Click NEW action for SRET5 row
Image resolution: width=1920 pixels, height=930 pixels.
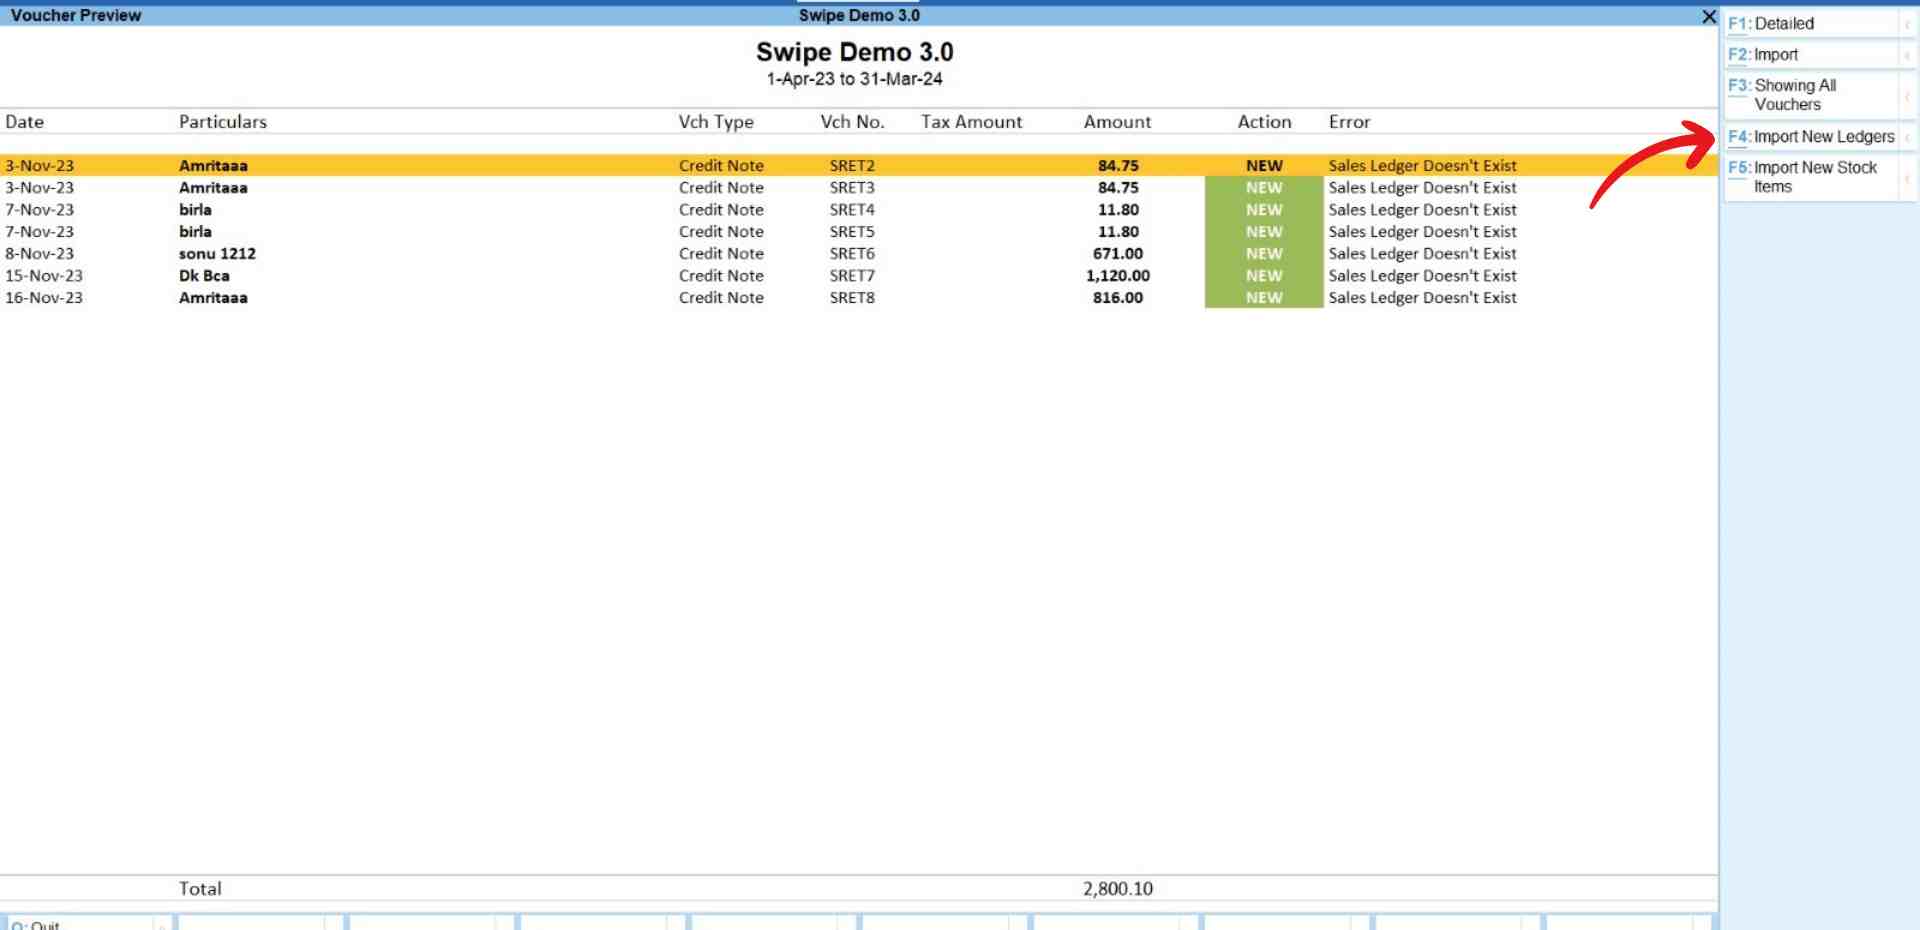(x=1264, y=232)
